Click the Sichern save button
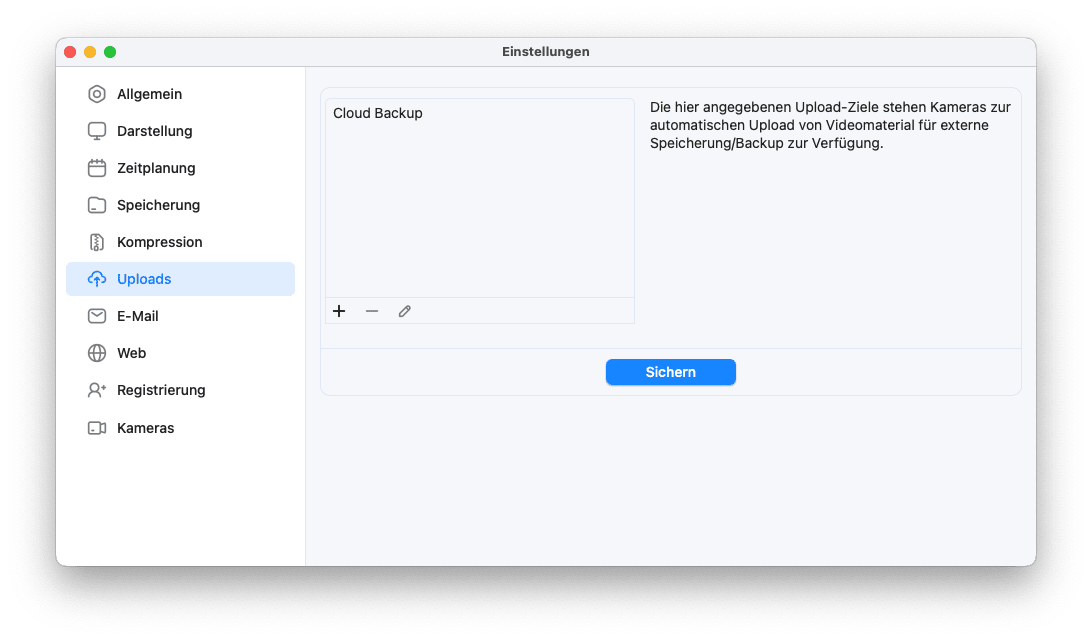The width and height of the screenshot is (1092, 640). click(x=670, y=371)
